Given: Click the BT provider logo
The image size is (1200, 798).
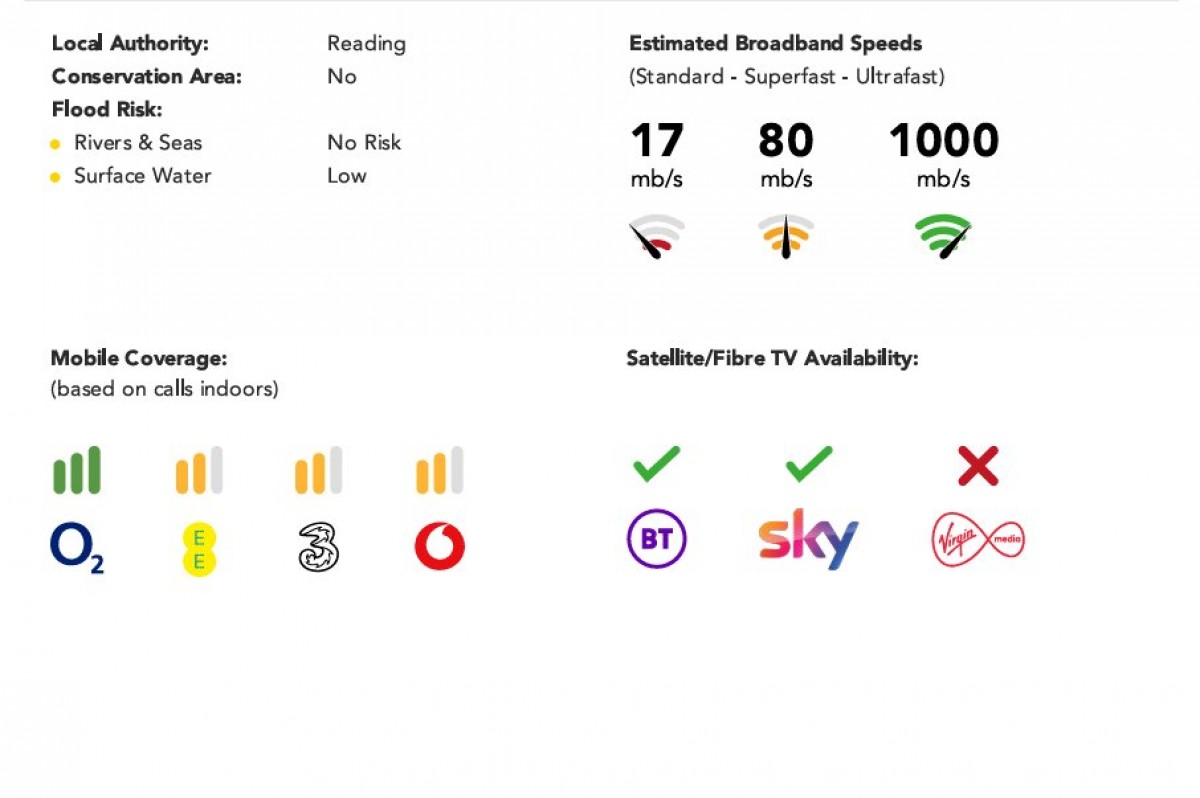Looking at the screenshot, I should tap(656, 540).
